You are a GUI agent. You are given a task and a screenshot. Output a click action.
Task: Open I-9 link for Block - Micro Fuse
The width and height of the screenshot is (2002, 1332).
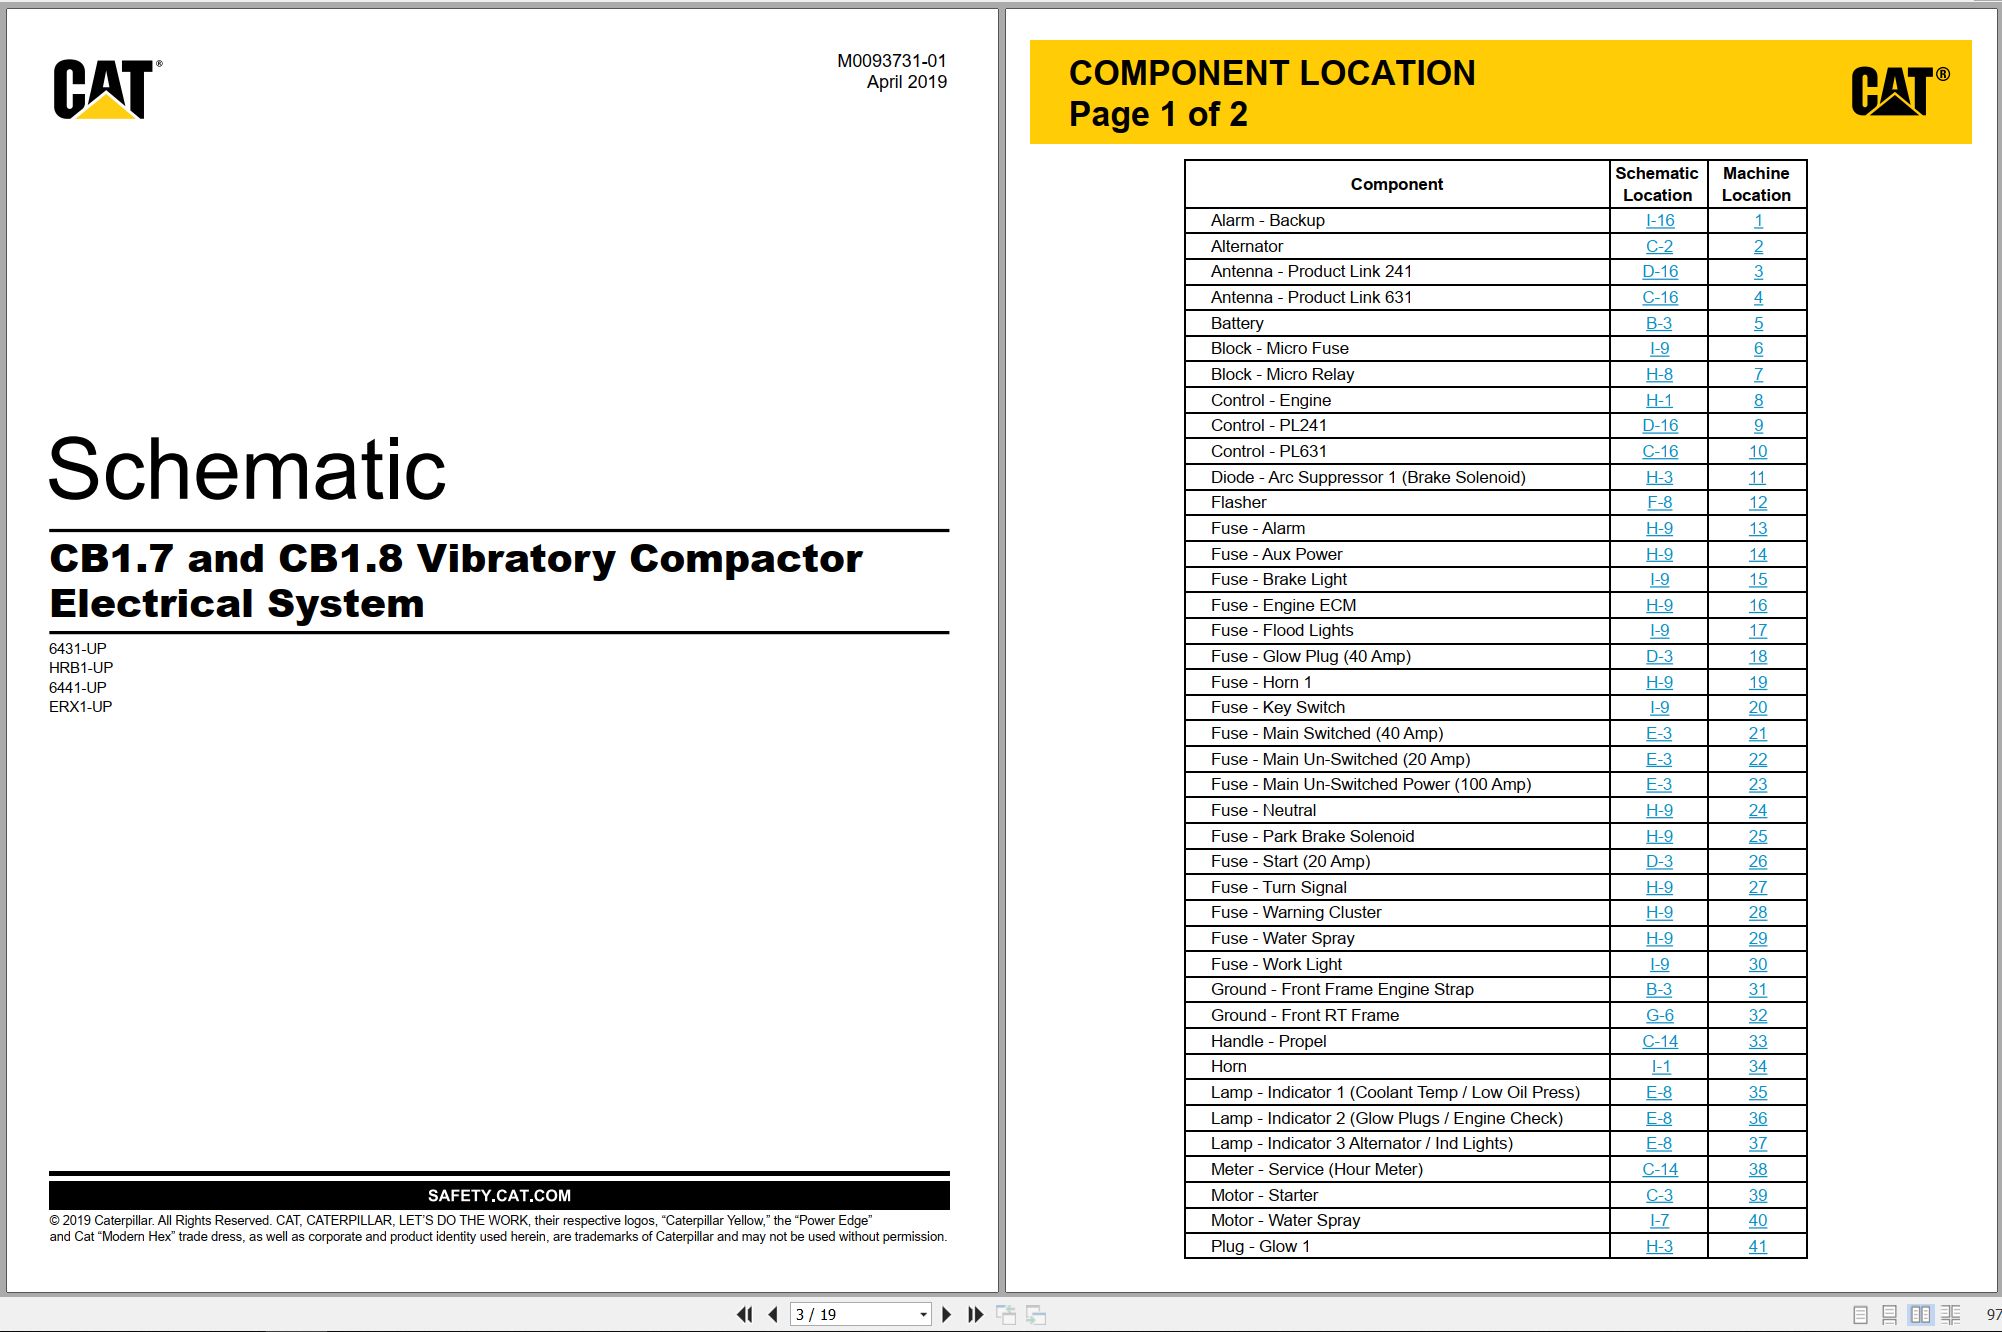point(1659,348)
